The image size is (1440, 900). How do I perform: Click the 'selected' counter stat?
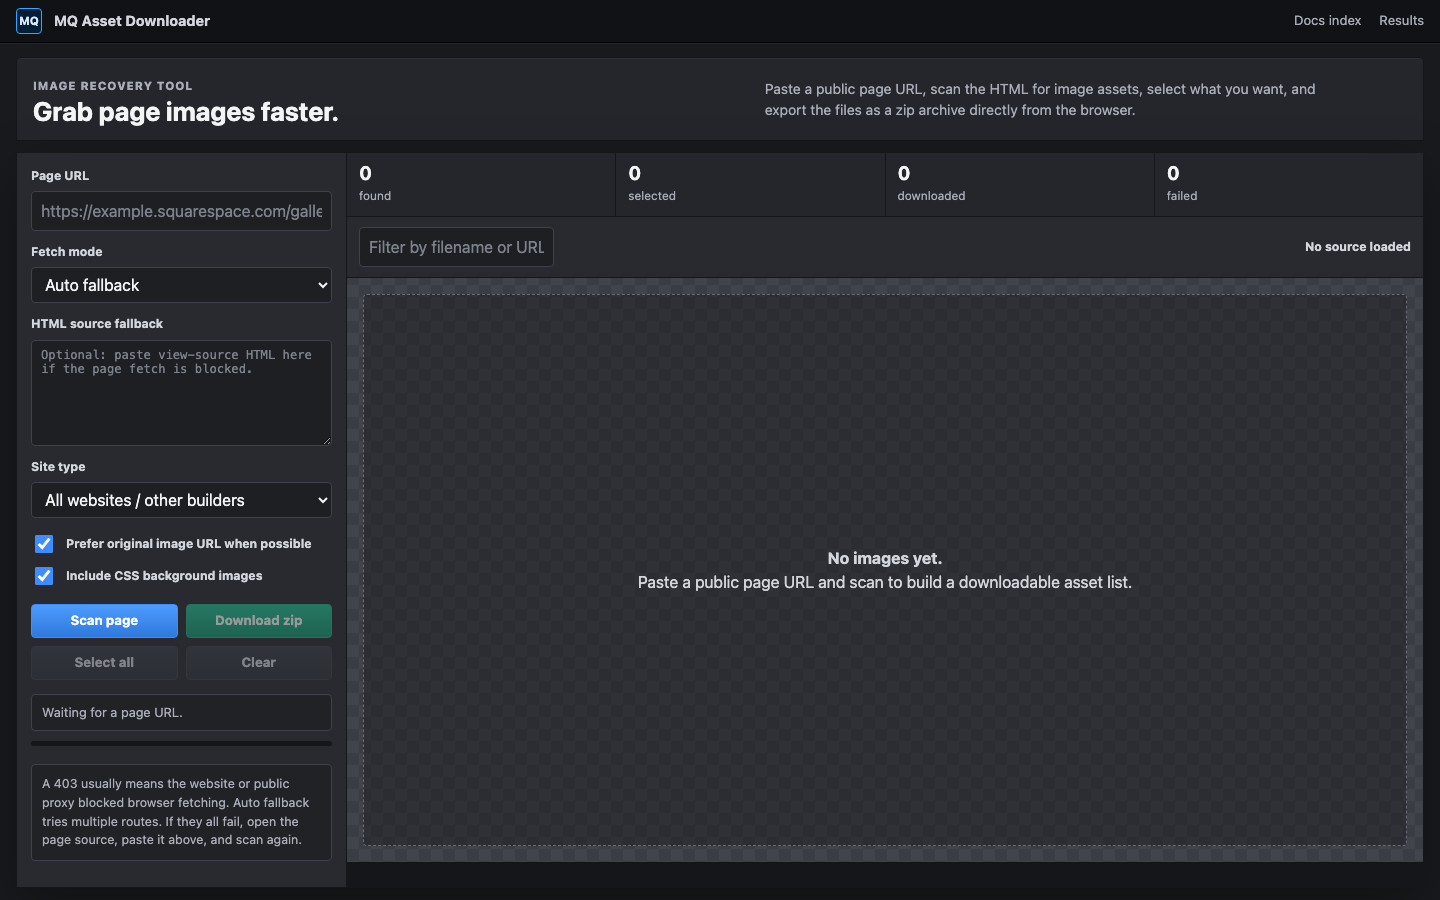click(x=750, y=184)
